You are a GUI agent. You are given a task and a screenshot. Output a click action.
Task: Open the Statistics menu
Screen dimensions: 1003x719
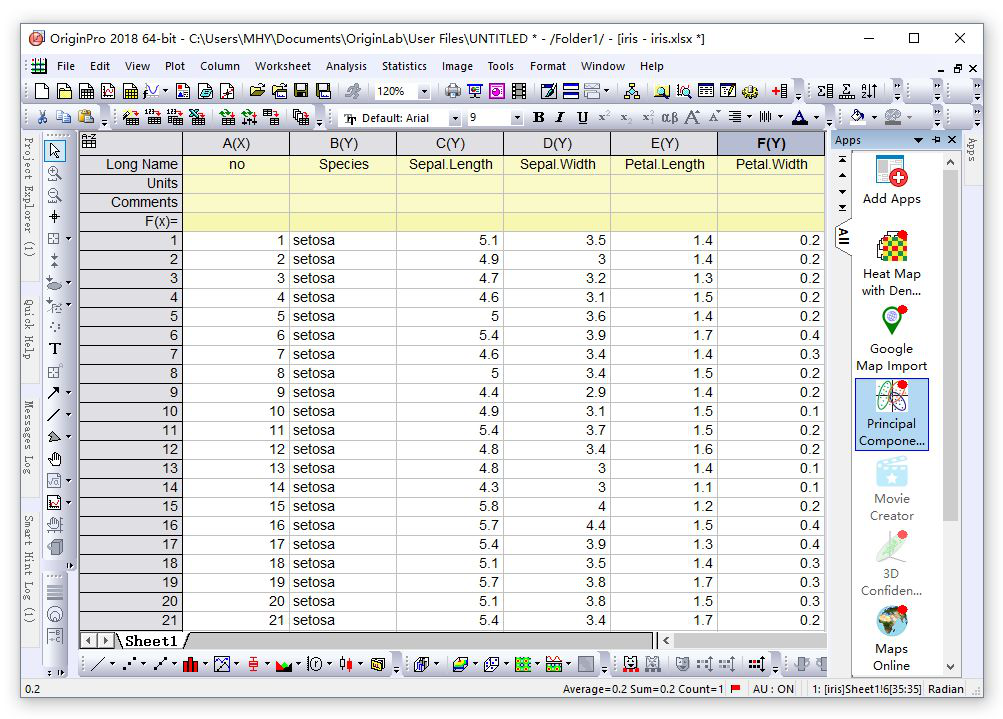404,66
